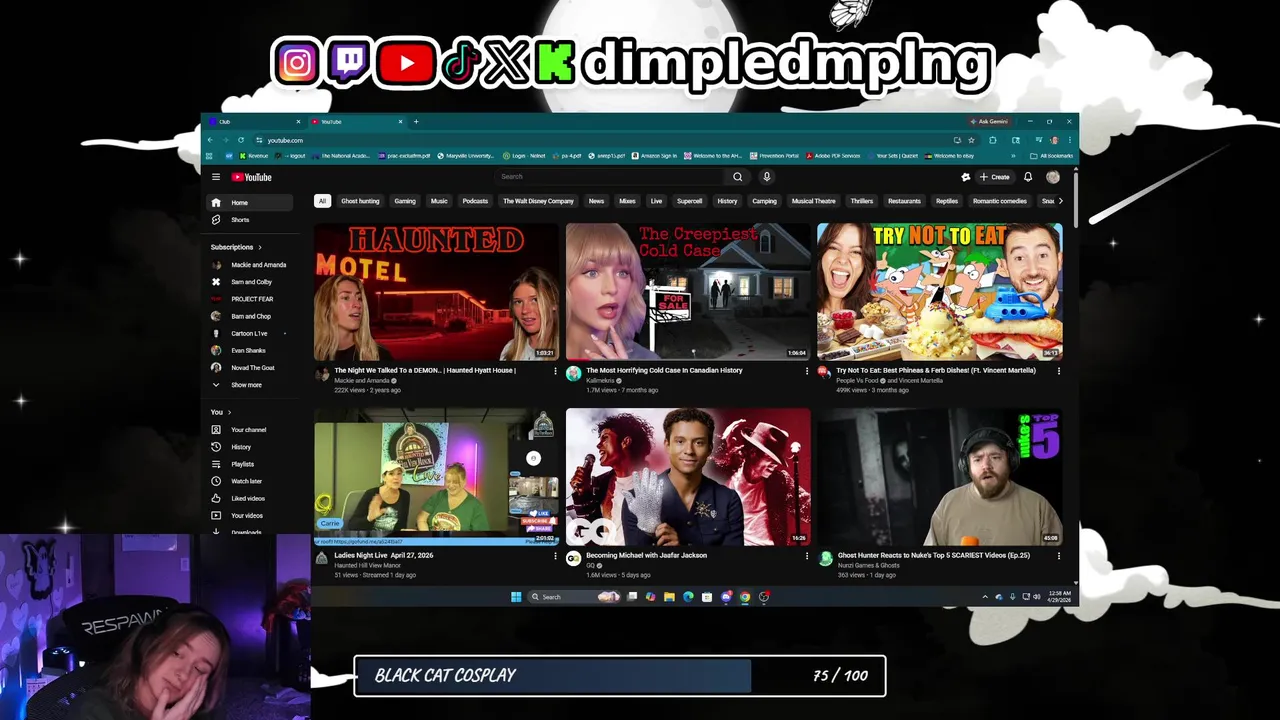The height and width of the screenshot is (720, 1280).
Task: Open Bam and Chop subscription
Action: tap(250, 316)
